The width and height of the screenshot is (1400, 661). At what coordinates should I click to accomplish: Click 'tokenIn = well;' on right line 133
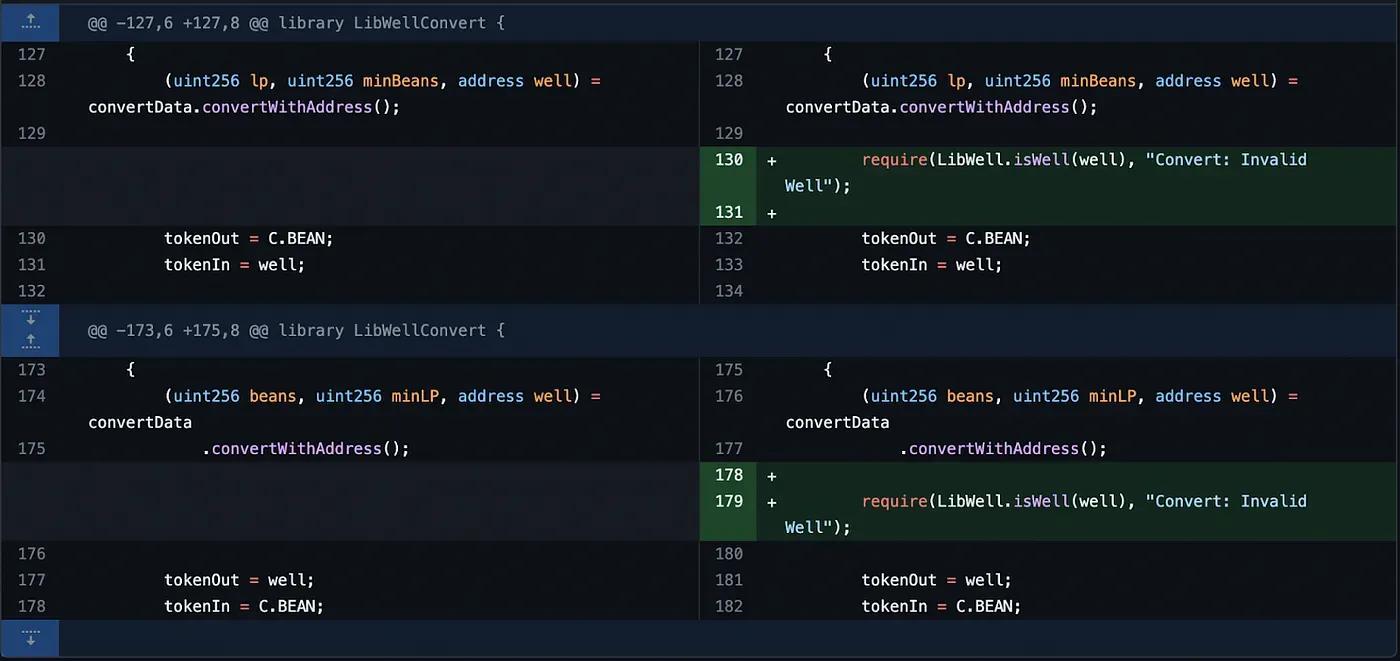click(x=932, y=265)
